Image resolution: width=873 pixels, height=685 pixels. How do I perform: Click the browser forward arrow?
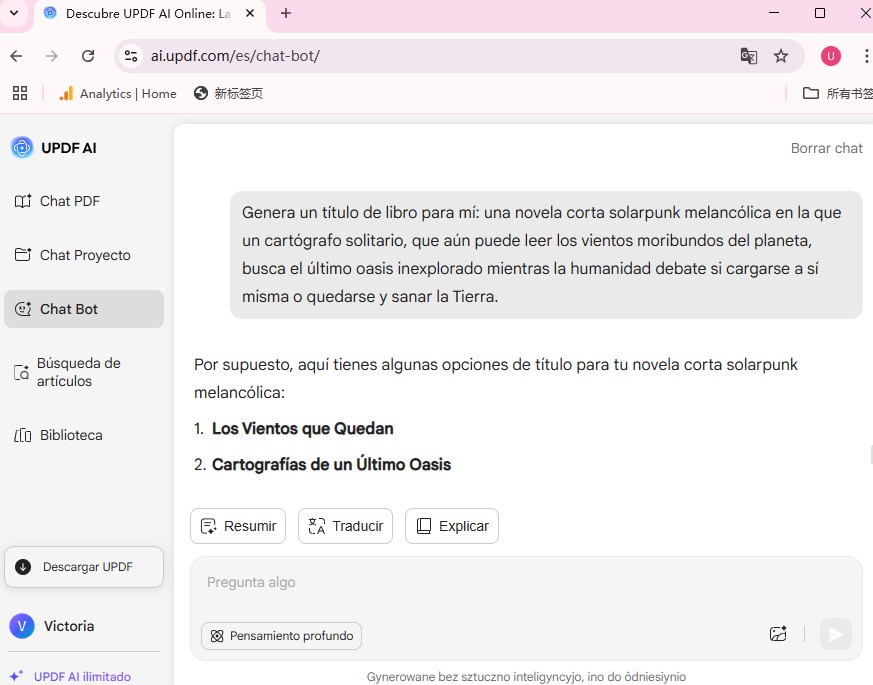click(x=52, y=56)
